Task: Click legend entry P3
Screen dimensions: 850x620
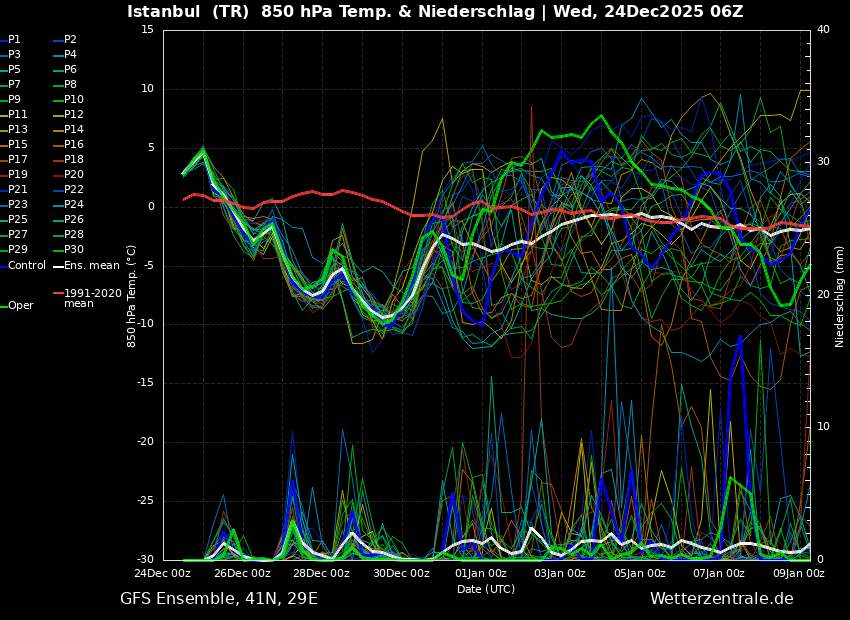Action: click(x=10, y=54)
